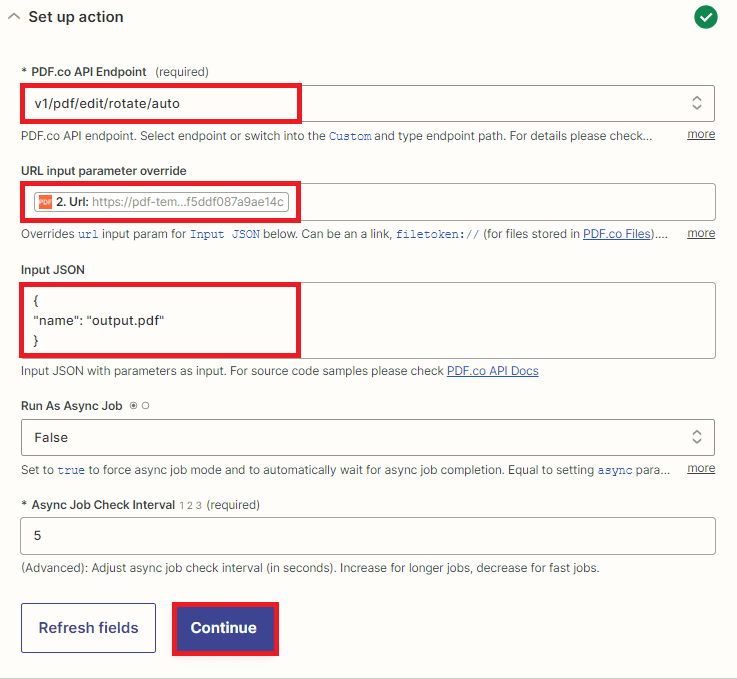Click 'more' link under URL override description

tap(701, 233)
